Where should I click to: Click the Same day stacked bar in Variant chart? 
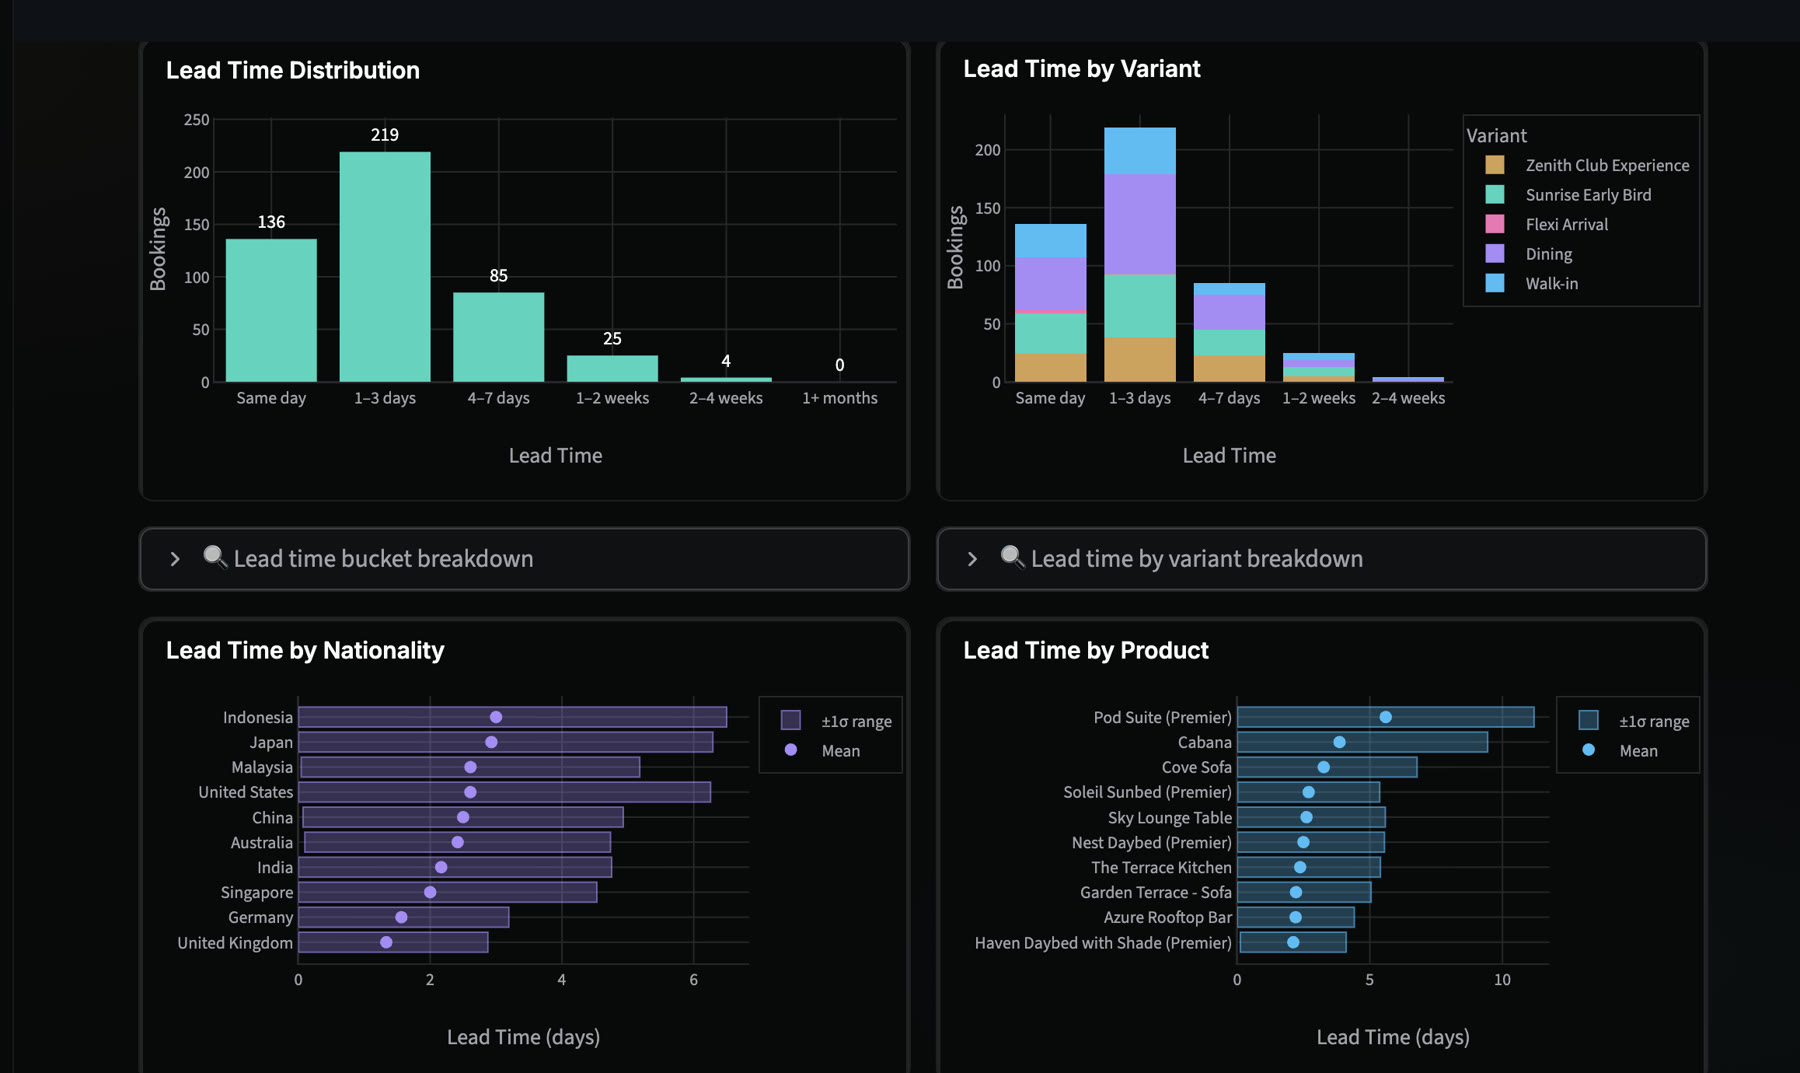coord(1051,303)
